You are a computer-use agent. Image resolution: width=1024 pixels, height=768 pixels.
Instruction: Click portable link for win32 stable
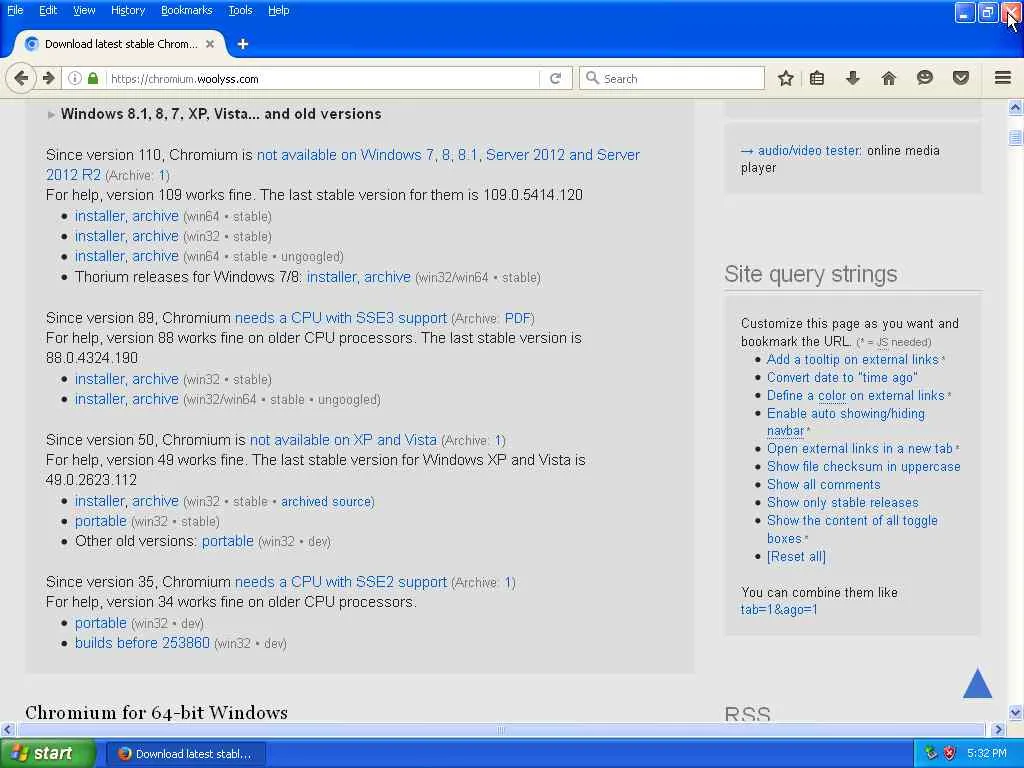pyautogui.click(x=101, y=521)
